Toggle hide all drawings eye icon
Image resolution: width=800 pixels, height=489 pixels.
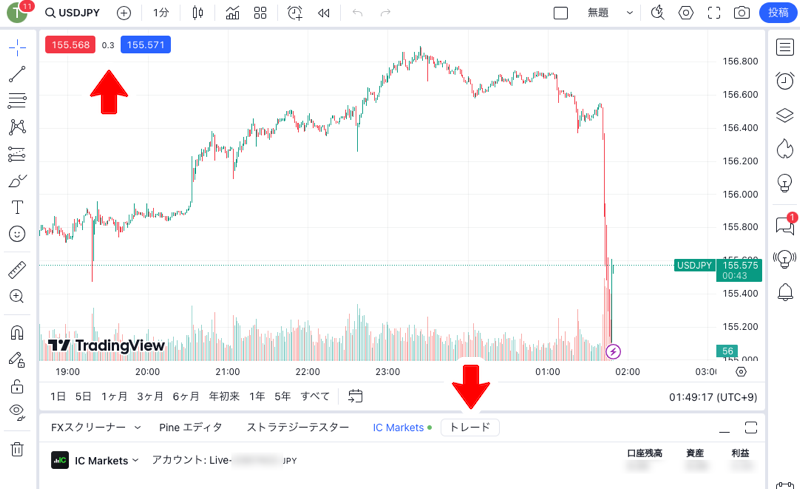17,411
